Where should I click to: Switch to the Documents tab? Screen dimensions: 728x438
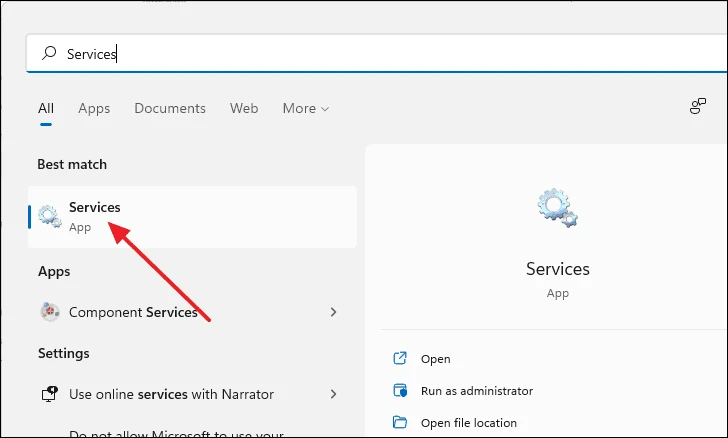coord(170,108)
